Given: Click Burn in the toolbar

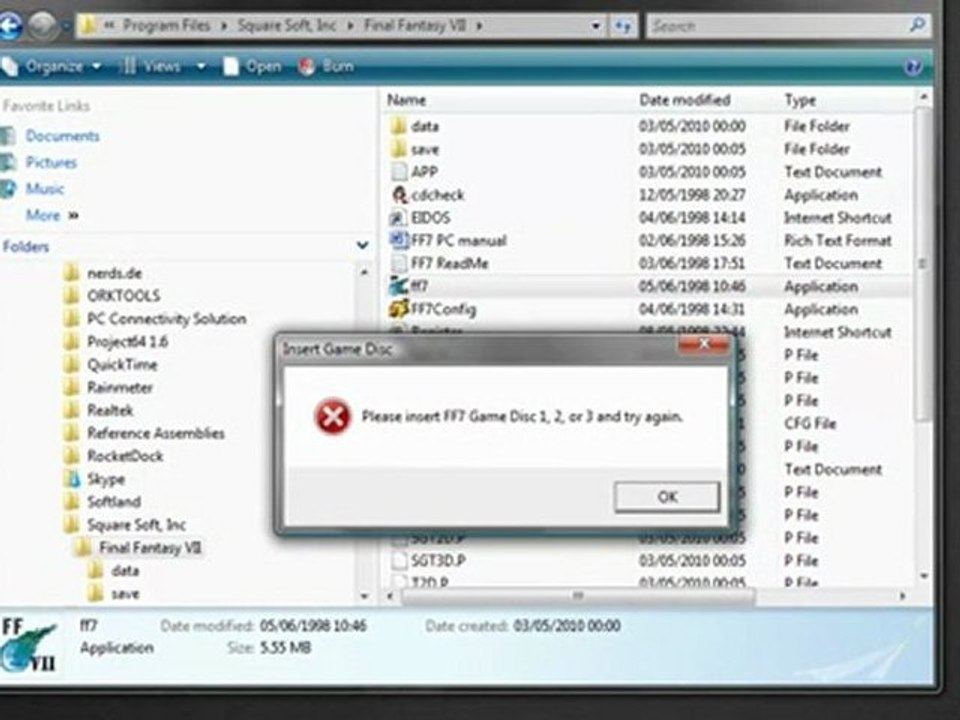Looking at the screenshot, I should pyautogui.click(x=327, y=66).
